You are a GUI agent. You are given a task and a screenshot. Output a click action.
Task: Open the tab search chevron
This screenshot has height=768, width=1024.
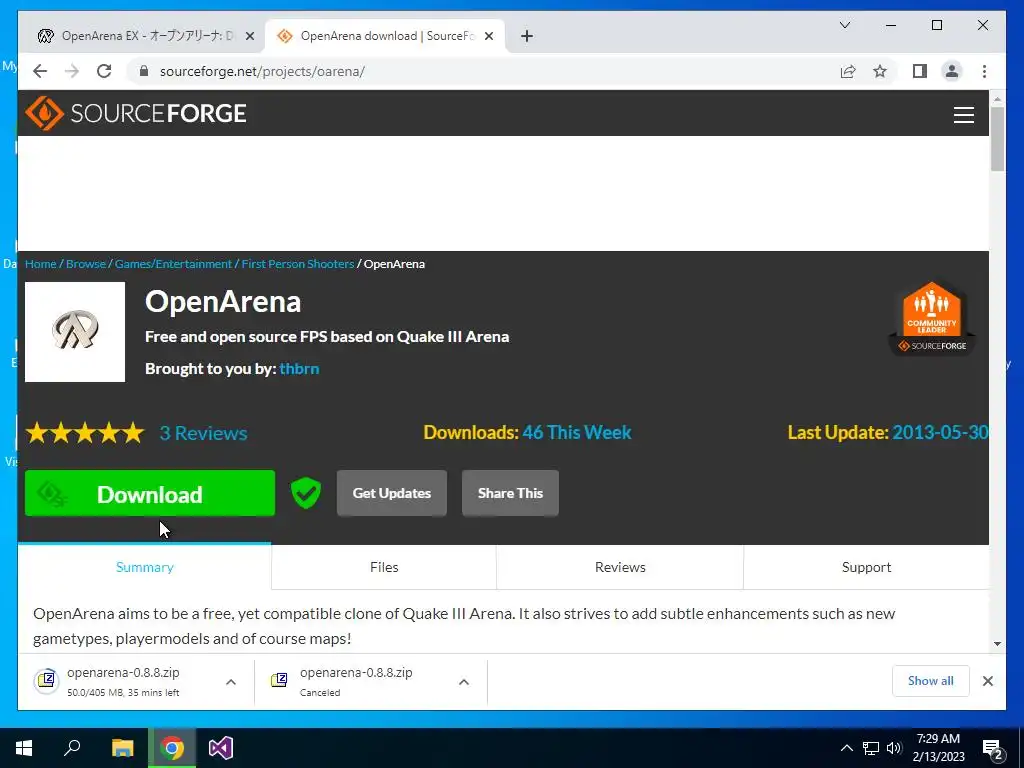(844, 25)
